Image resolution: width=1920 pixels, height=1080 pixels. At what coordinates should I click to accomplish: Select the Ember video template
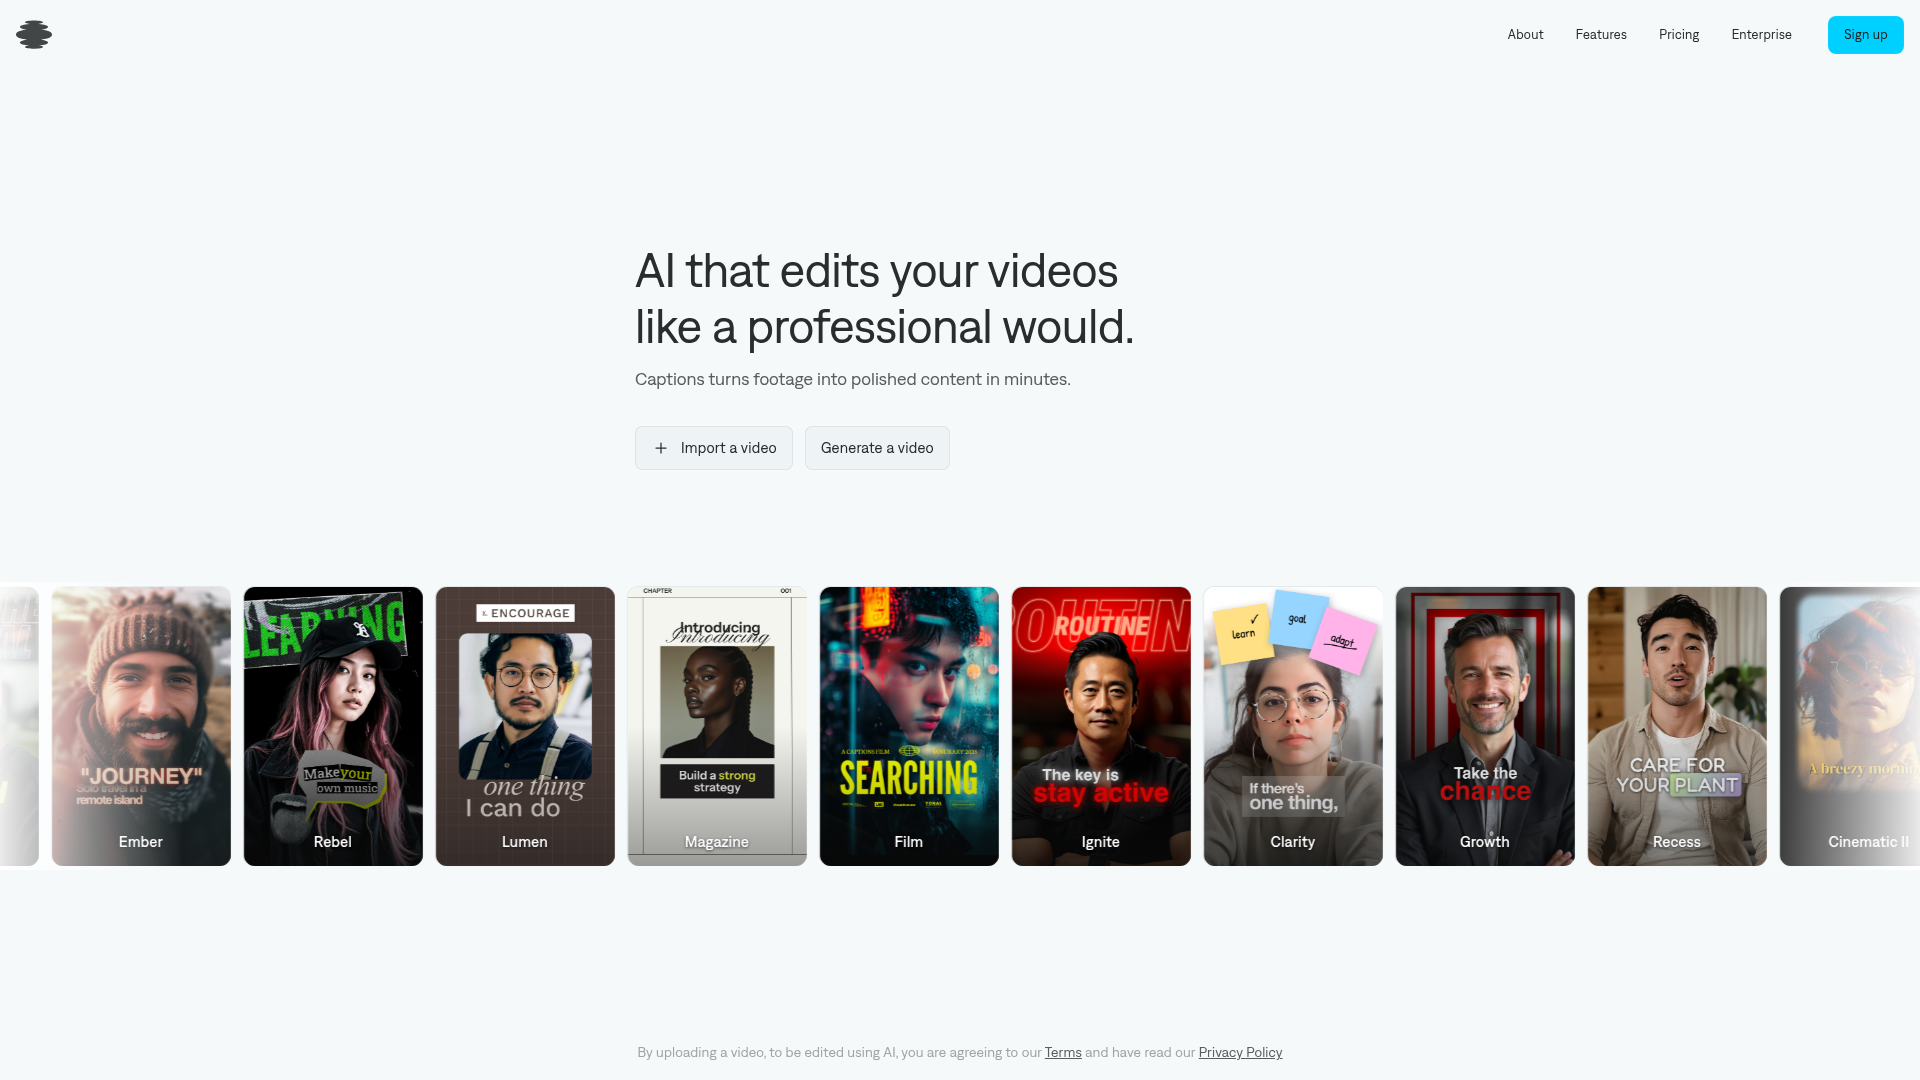[141, 726]
